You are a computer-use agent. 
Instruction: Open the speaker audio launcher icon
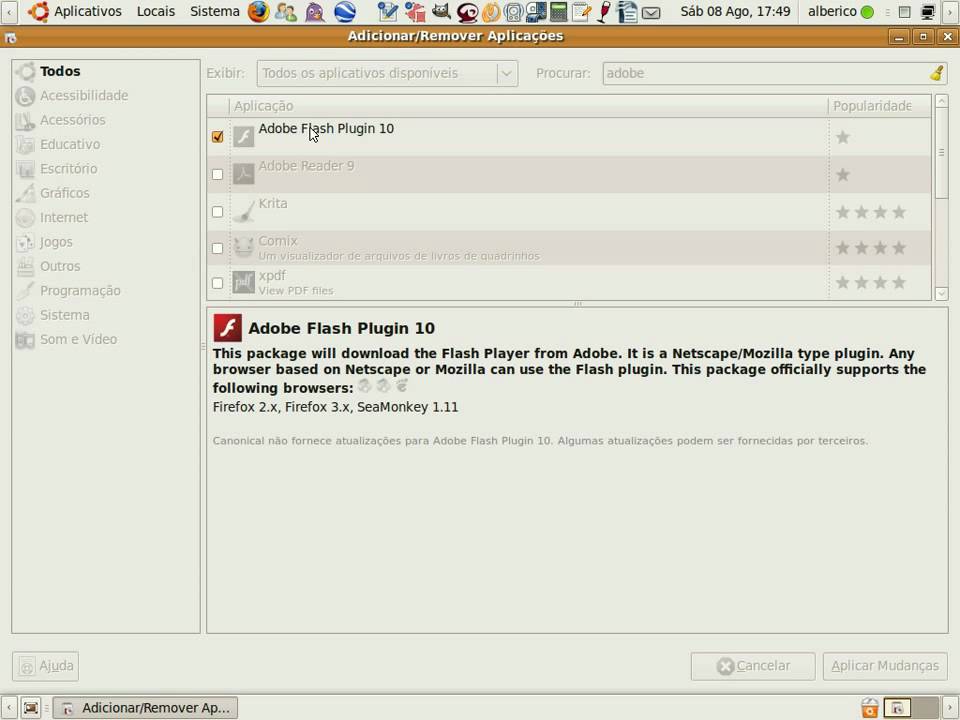click(514, 12)
